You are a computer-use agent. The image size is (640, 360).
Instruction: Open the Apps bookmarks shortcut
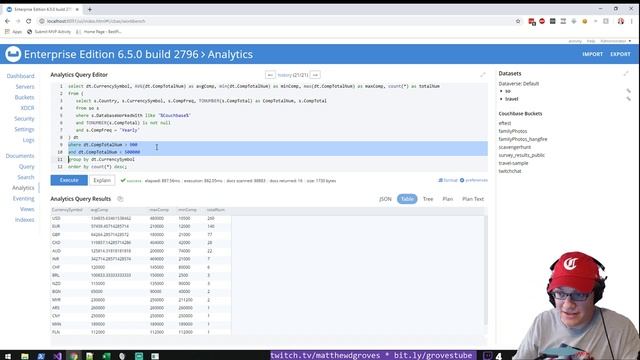click(13, 31)
